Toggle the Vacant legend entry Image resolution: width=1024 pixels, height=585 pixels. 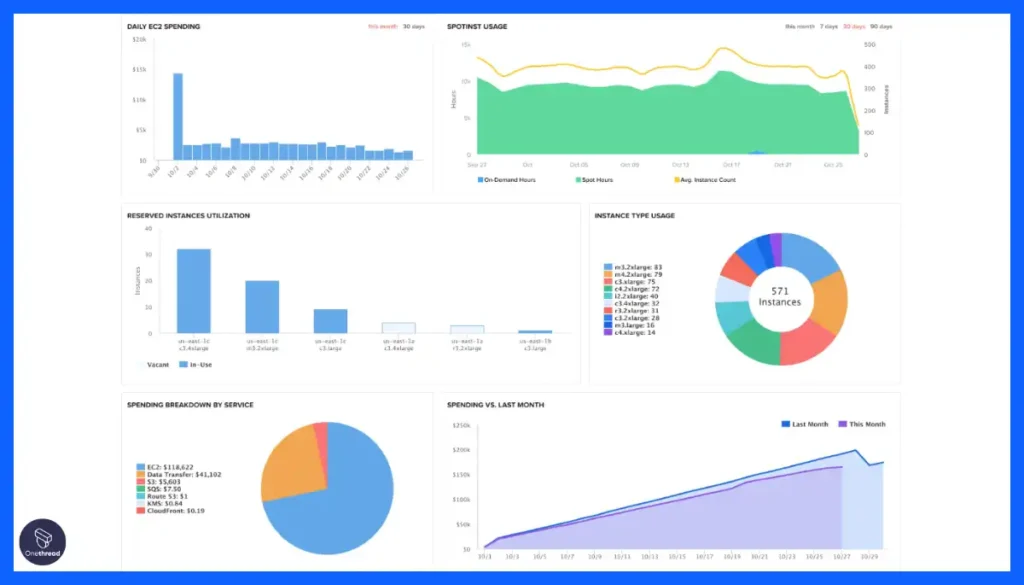coord(154,365)
